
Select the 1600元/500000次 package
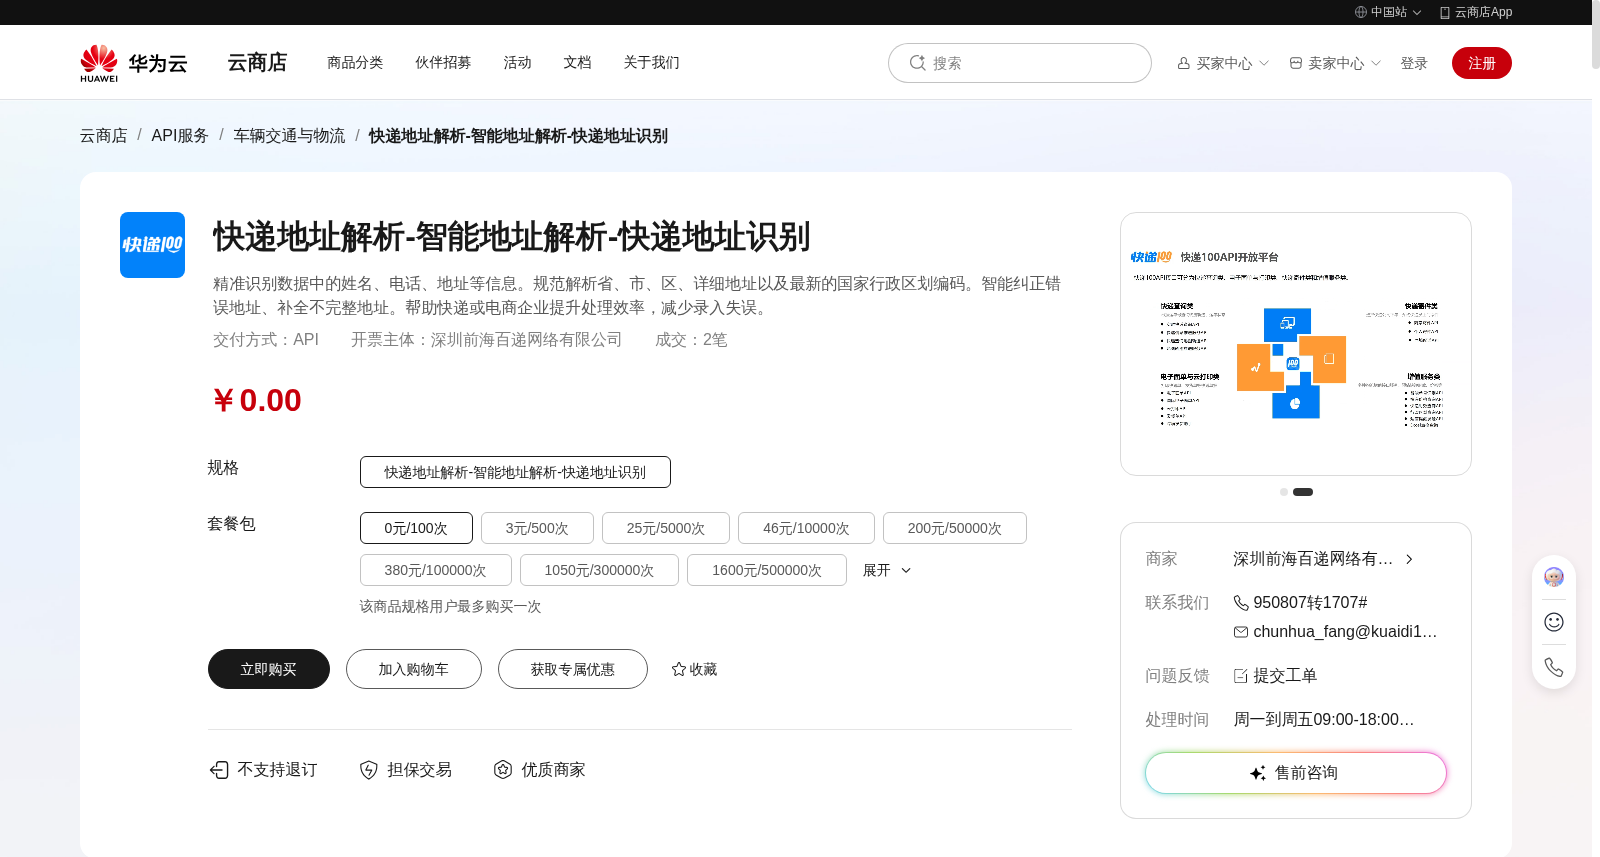coord(767,570)
